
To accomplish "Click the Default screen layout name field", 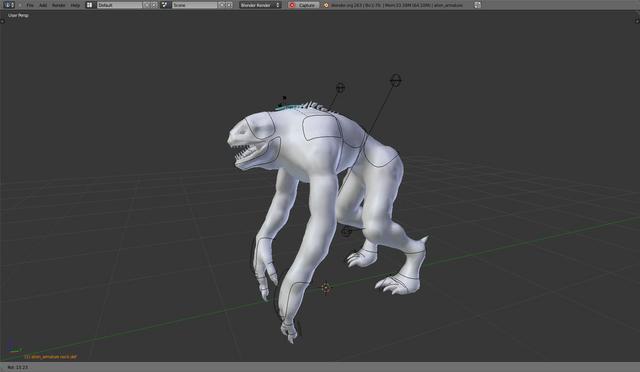I will (120, 5).
